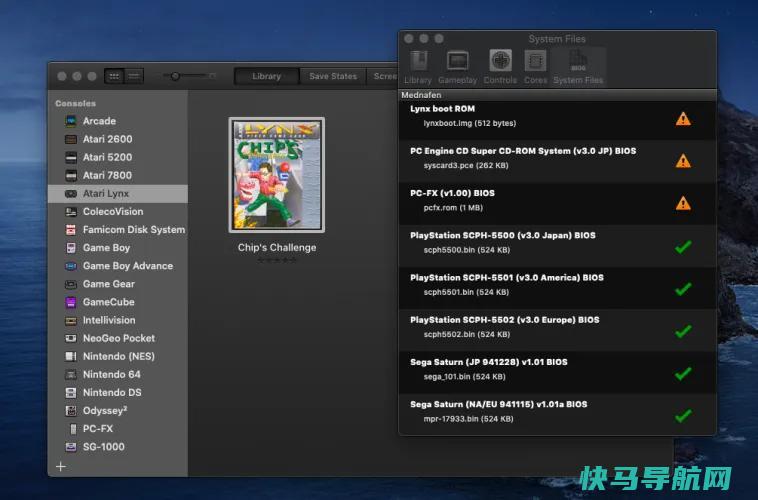Close the System Files window
758x500 pixels.
click(409, 38)
